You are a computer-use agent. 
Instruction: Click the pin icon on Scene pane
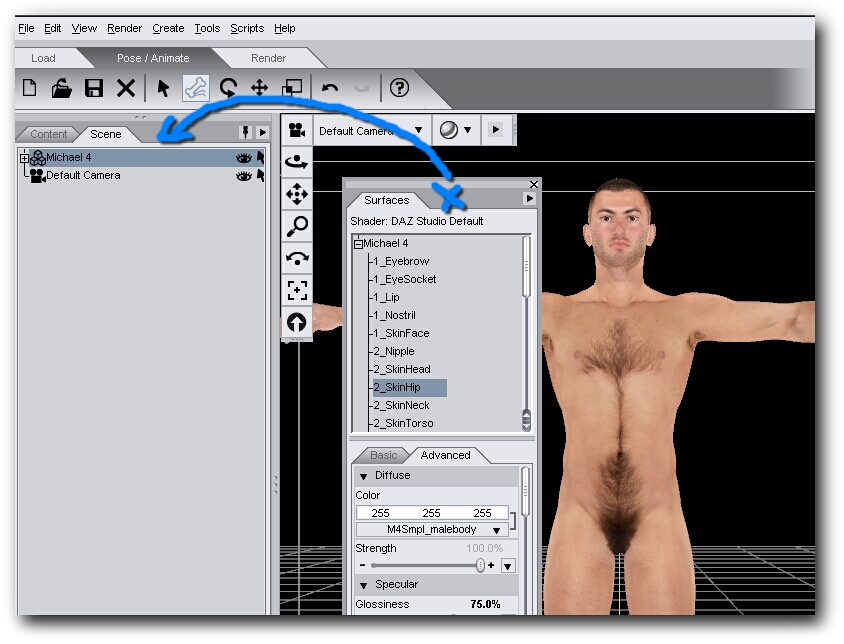click(245, 132)
